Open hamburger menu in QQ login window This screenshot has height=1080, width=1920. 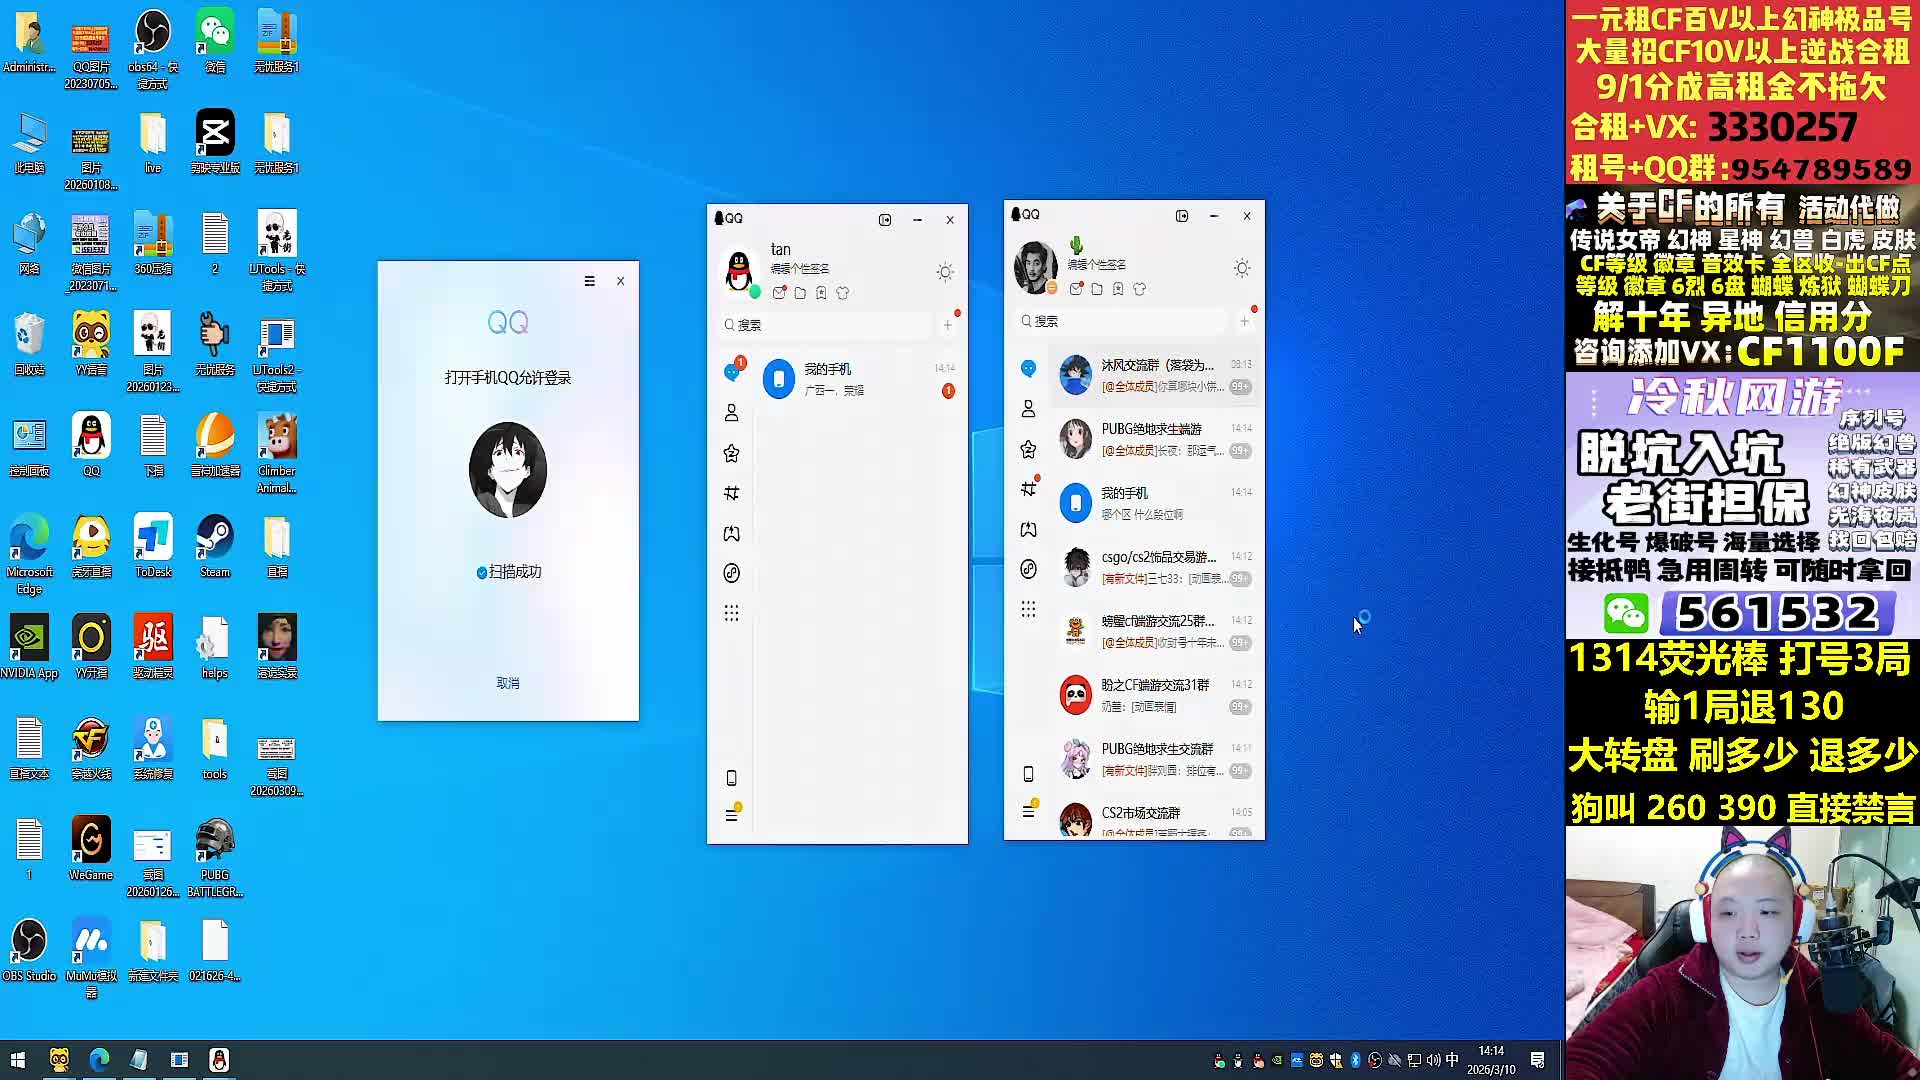click(589, 282)
